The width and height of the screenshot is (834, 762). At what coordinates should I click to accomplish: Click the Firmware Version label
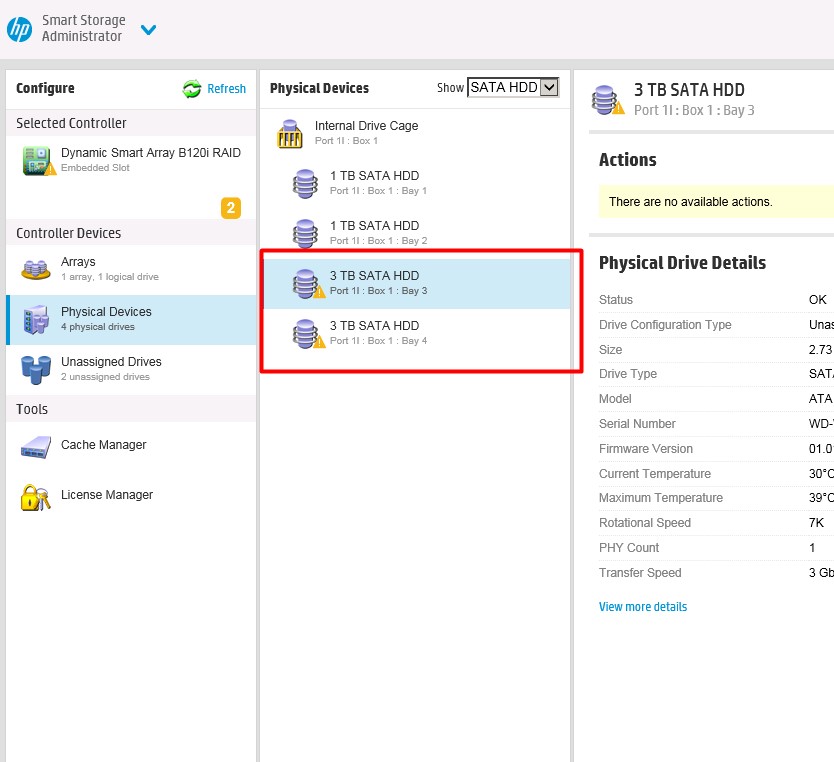coord(646,449)
